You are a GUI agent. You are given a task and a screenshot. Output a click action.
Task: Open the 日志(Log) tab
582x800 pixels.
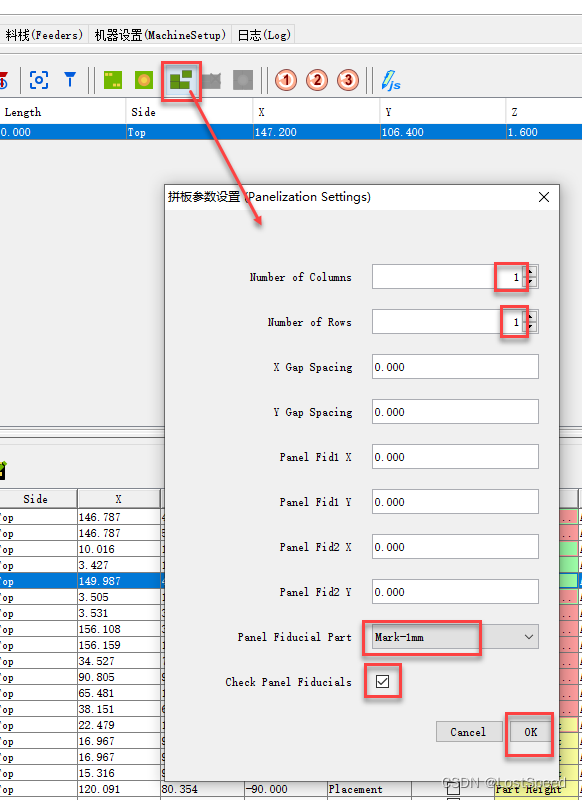[x=264, y=35]
